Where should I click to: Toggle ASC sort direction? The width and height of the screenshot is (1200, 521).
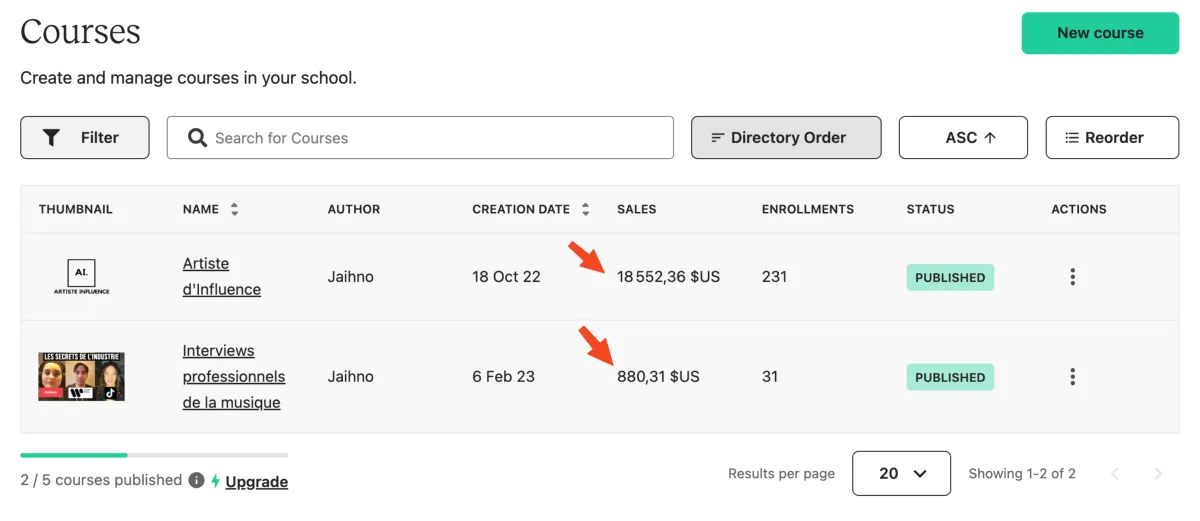point(963,138)
